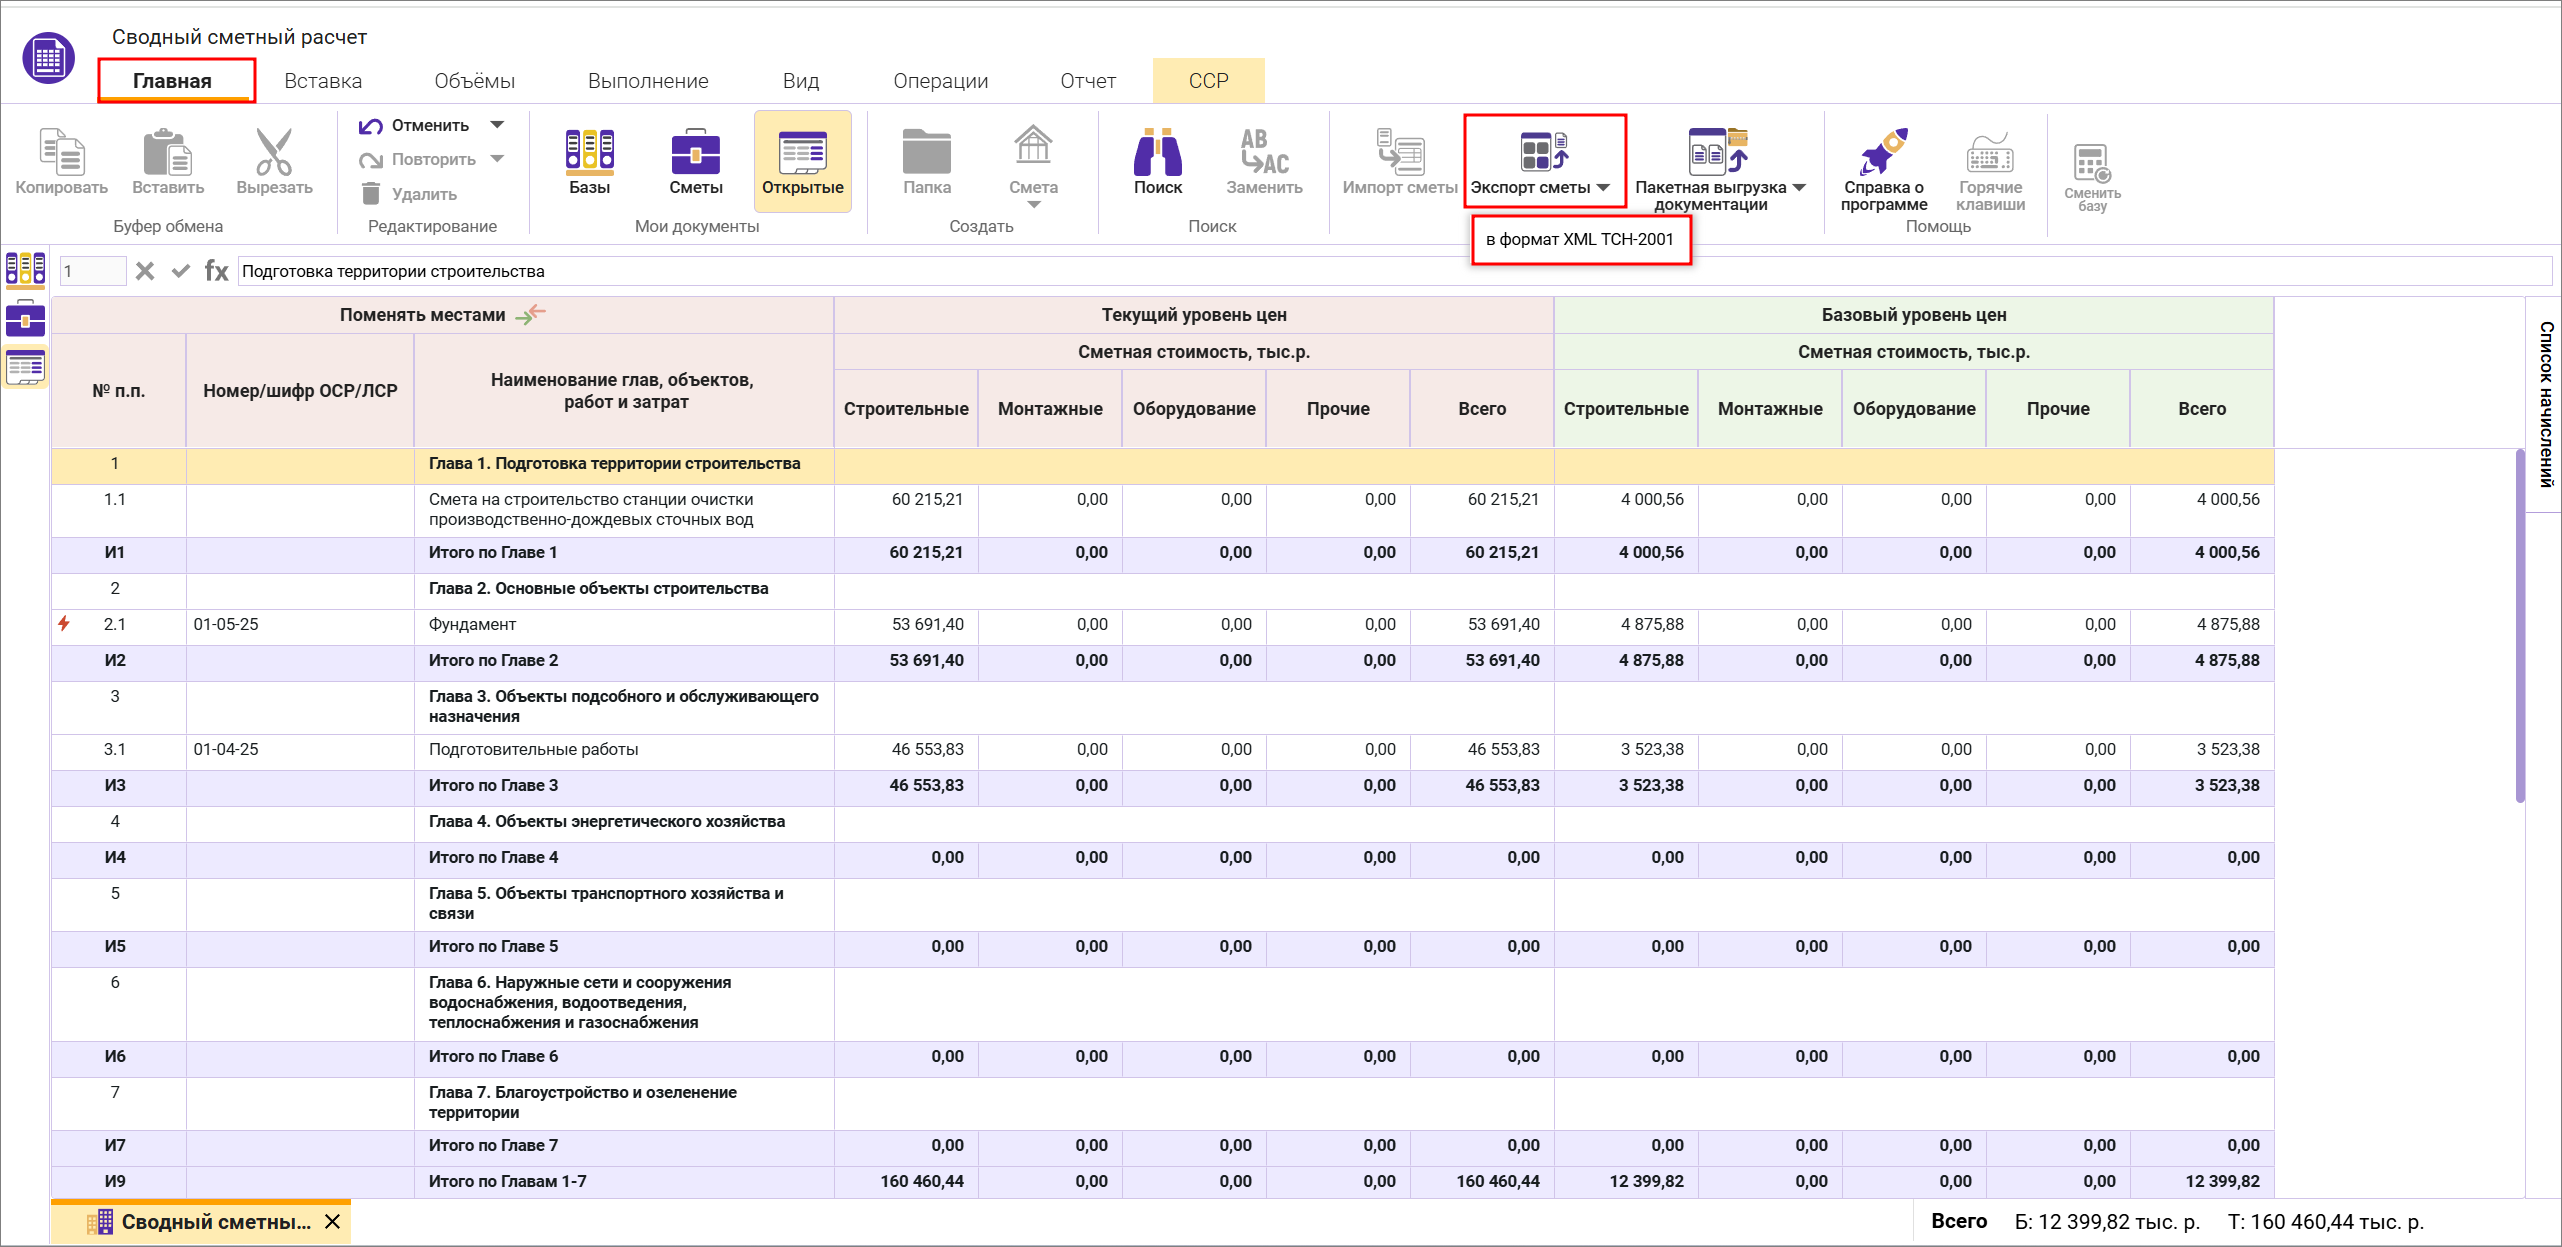The height and width of the screenshot is (1247, 2562).
Task: Click the Горячие клавиши keyboard icon
Action: pos(1989,161)
